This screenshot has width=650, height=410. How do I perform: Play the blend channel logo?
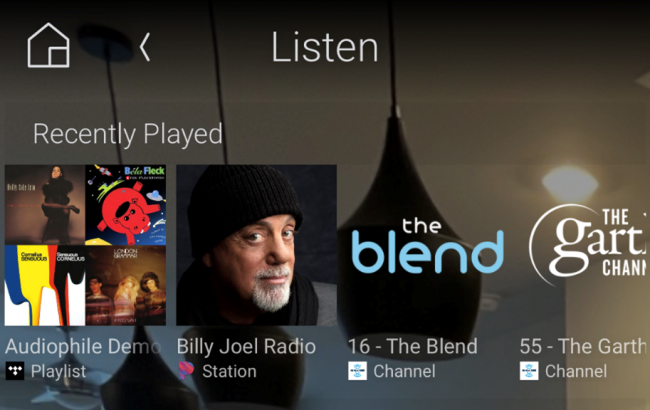[428, 247]
